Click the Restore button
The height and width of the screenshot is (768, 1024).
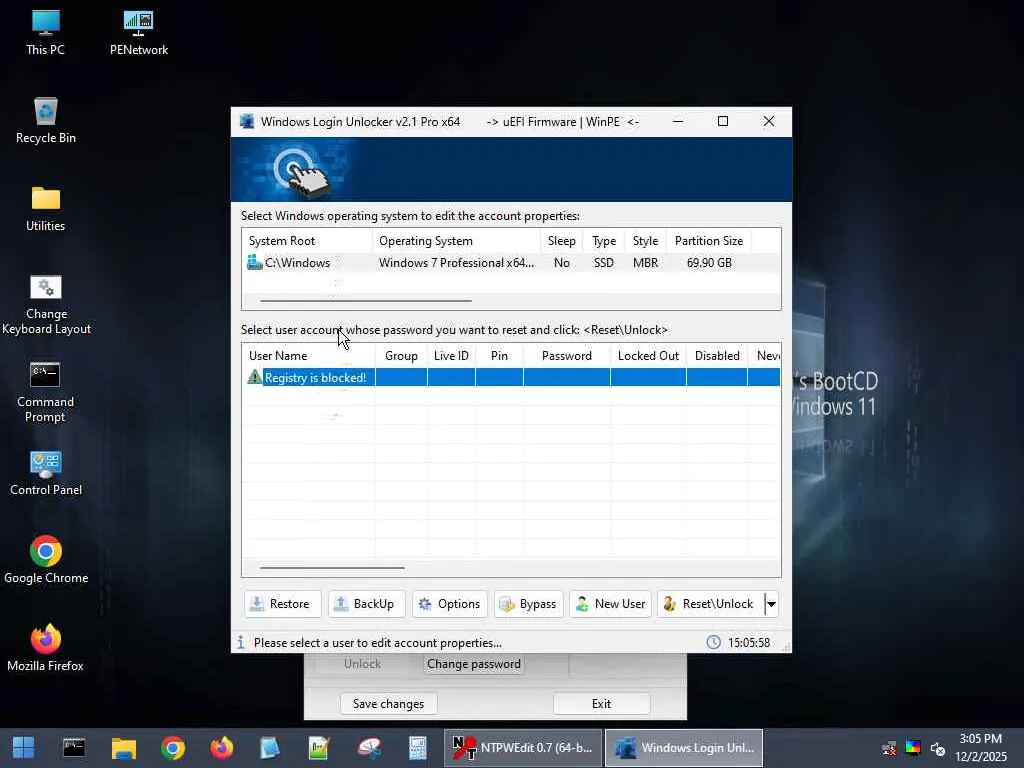click(283, 604)
